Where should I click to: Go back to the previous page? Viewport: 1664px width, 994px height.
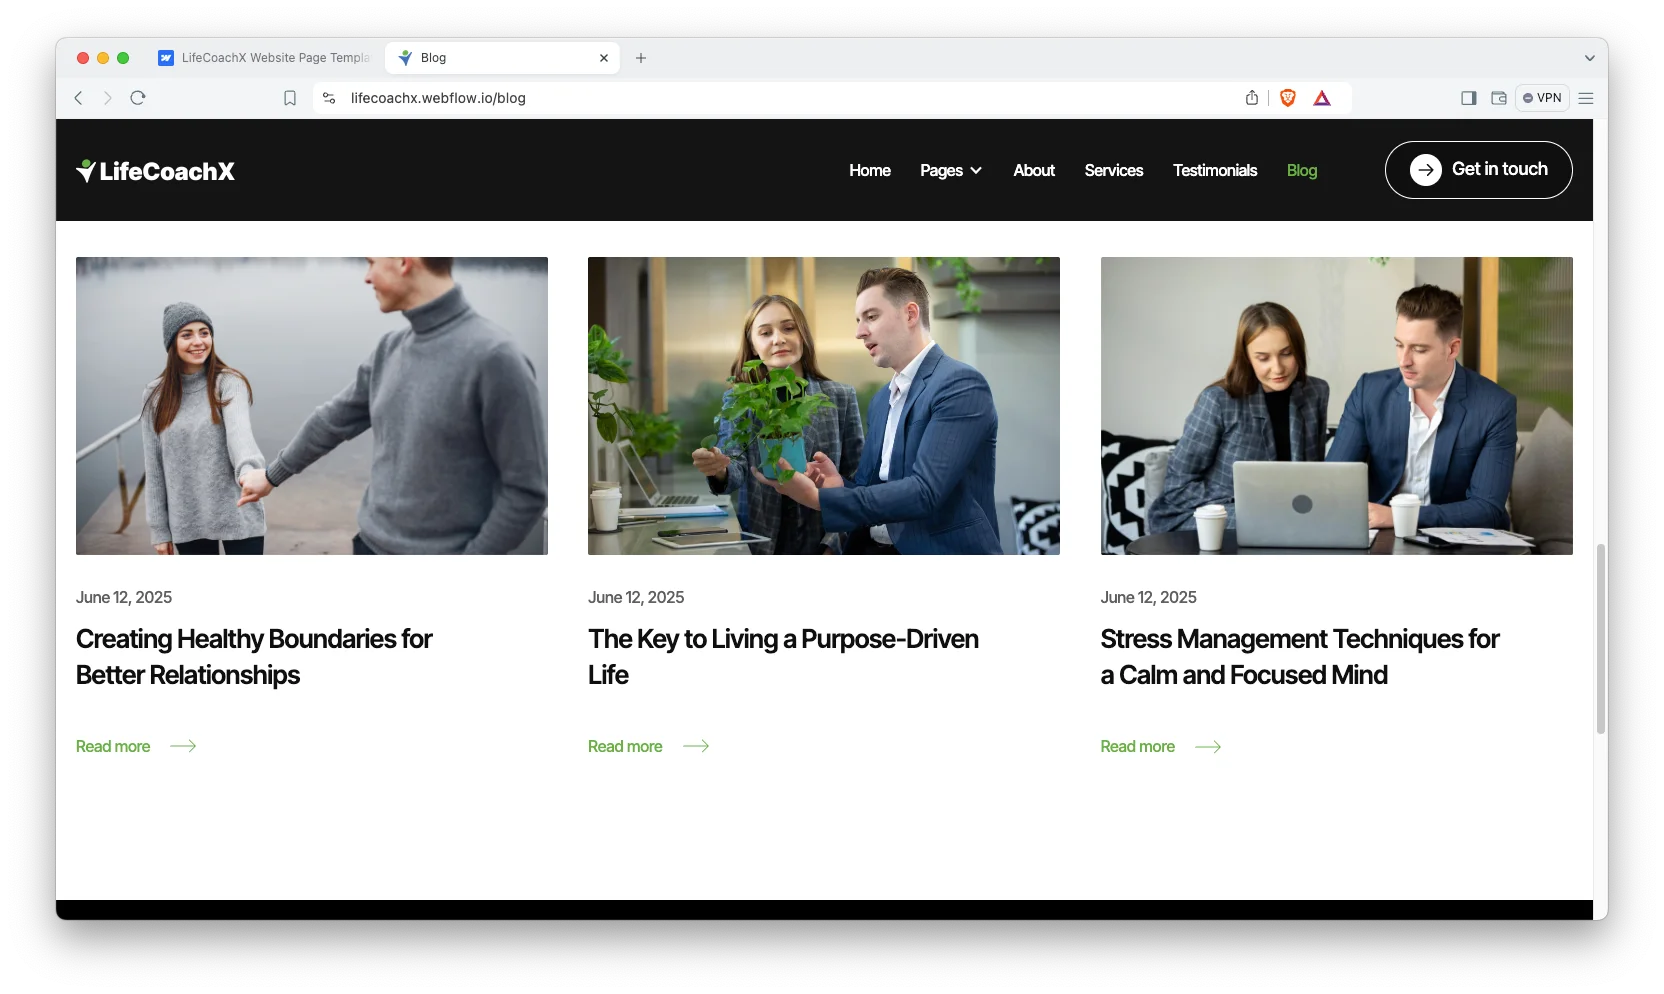(x=79, y=98)
